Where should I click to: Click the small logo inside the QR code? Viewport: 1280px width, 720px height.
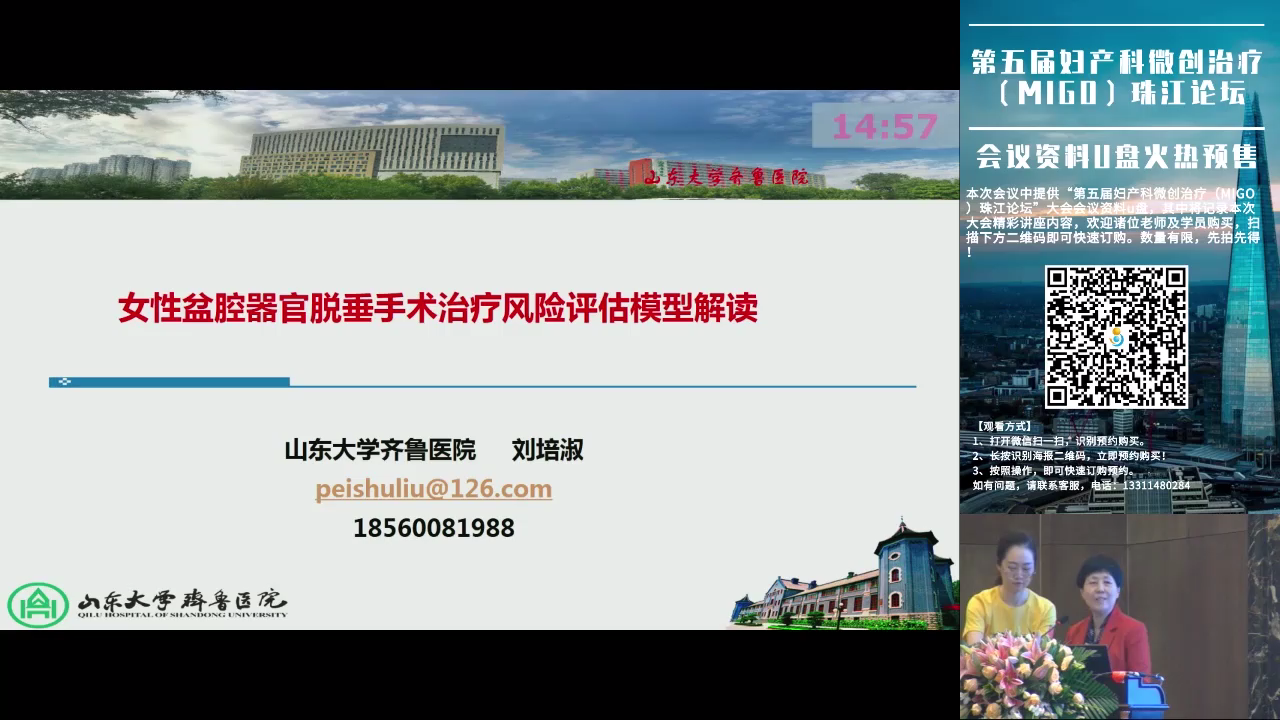[1117, 338]
